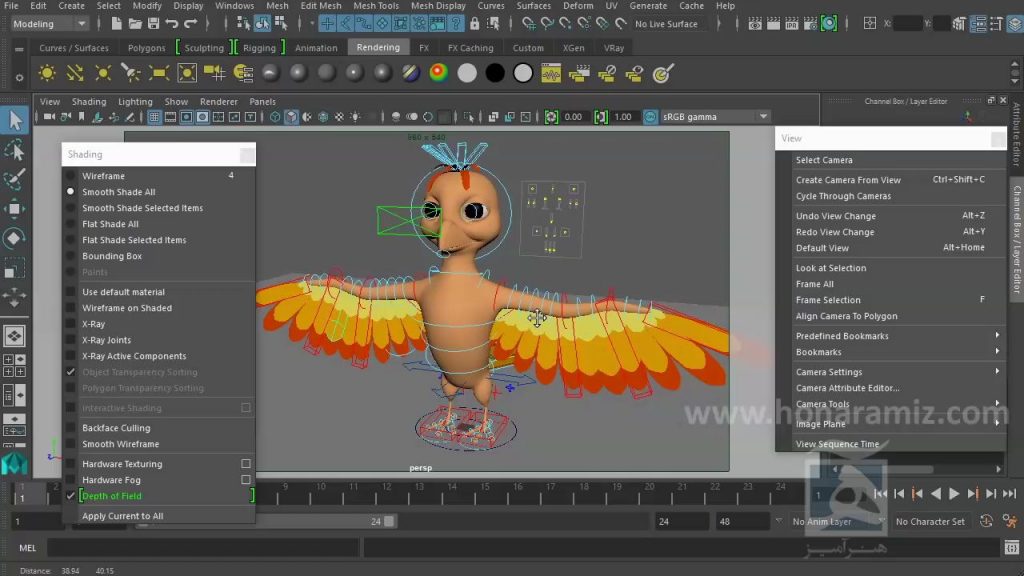The height and width of the screenshot is (576, 1024).
Task: Click the black sphere material shelf icon
Action: click(495, 73)
